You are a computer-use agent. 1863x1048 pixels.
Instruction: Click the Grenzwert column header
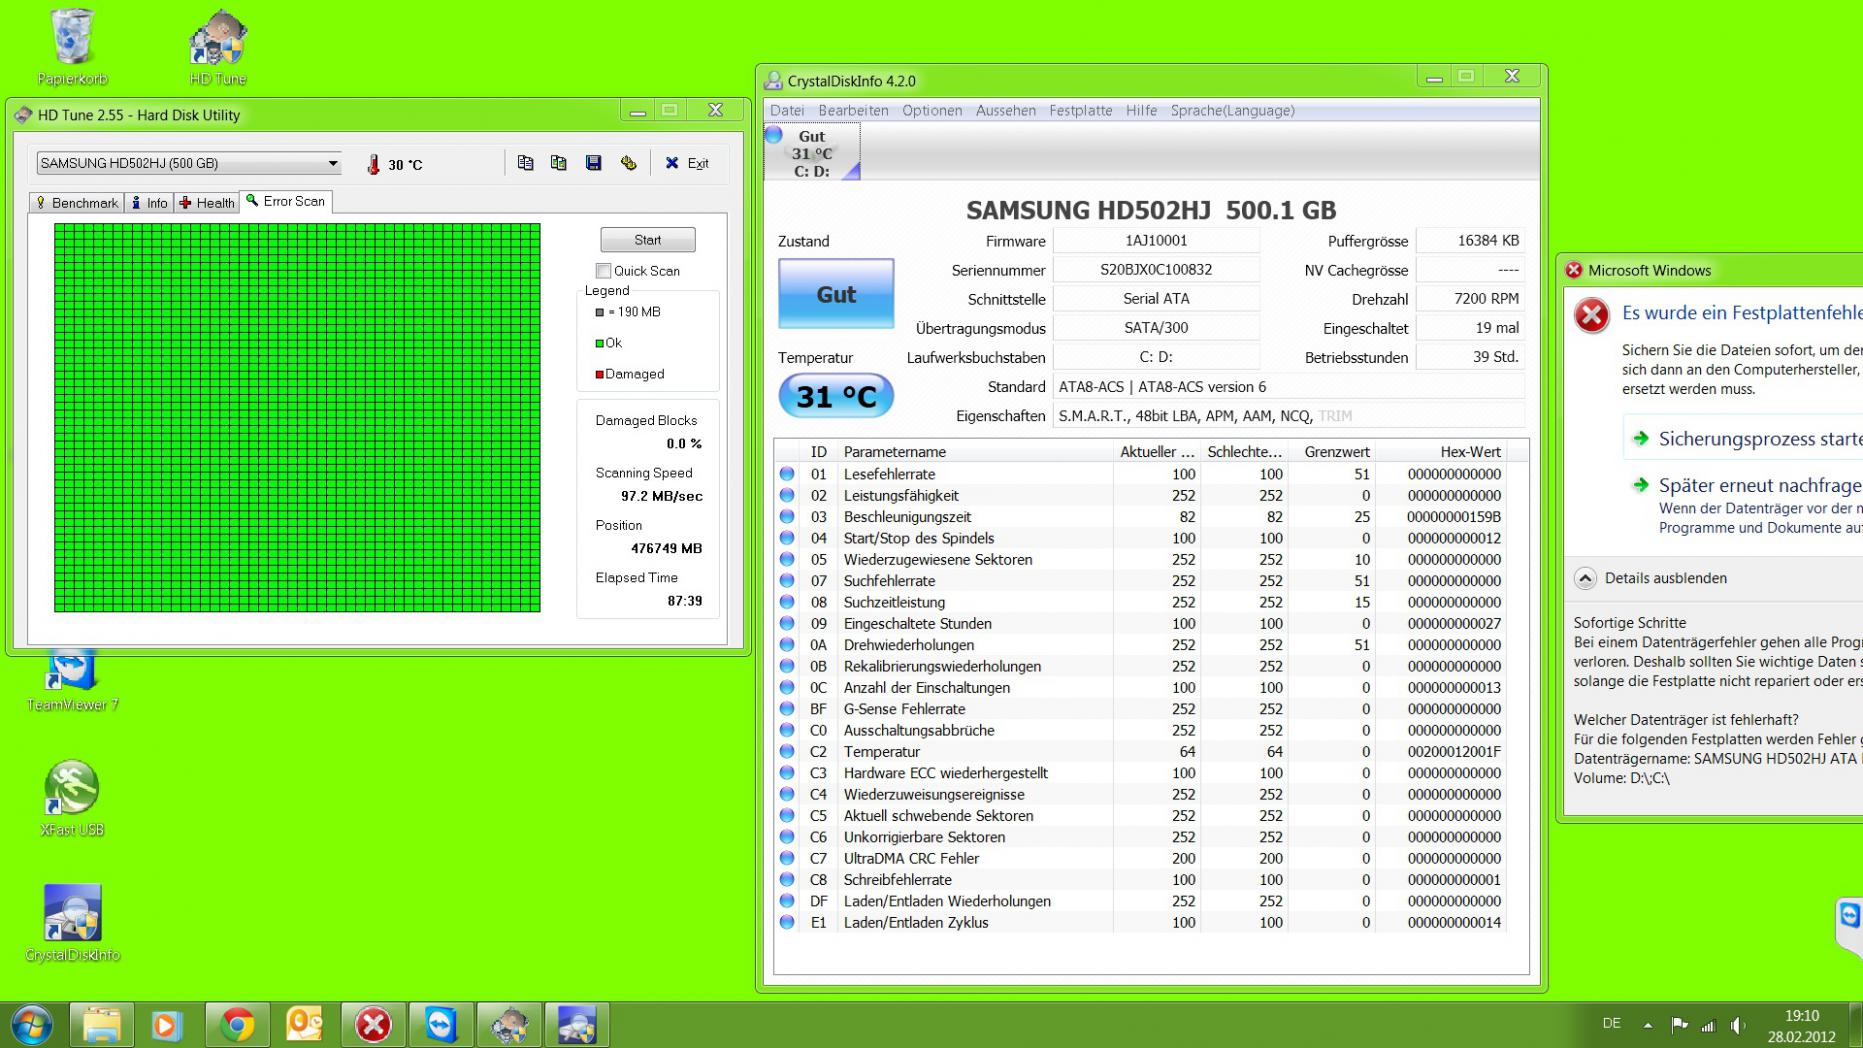coord(1331,452)
